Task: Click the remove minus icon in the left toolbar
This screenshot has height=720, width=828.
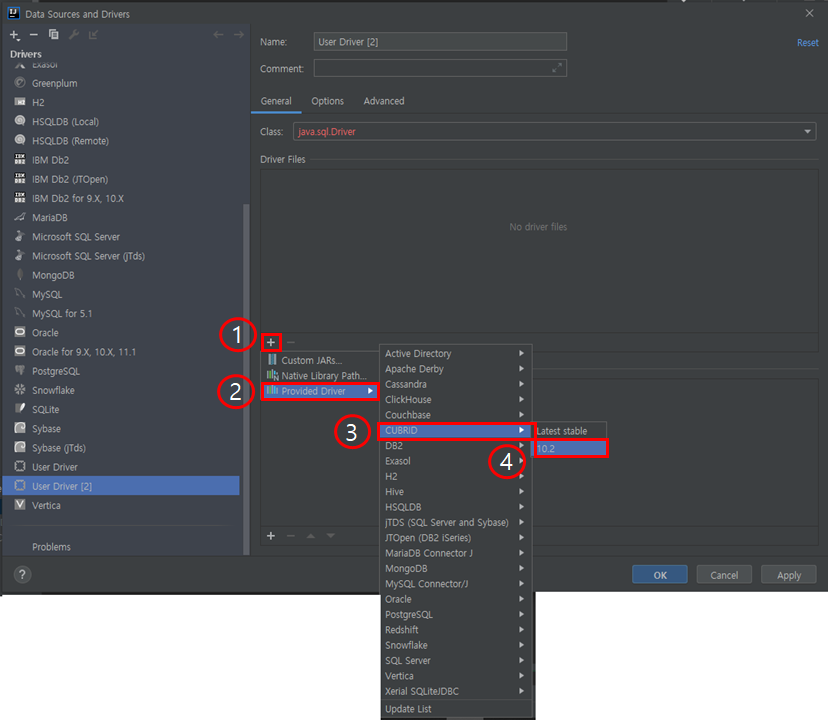Action: (x=34, y=35)
